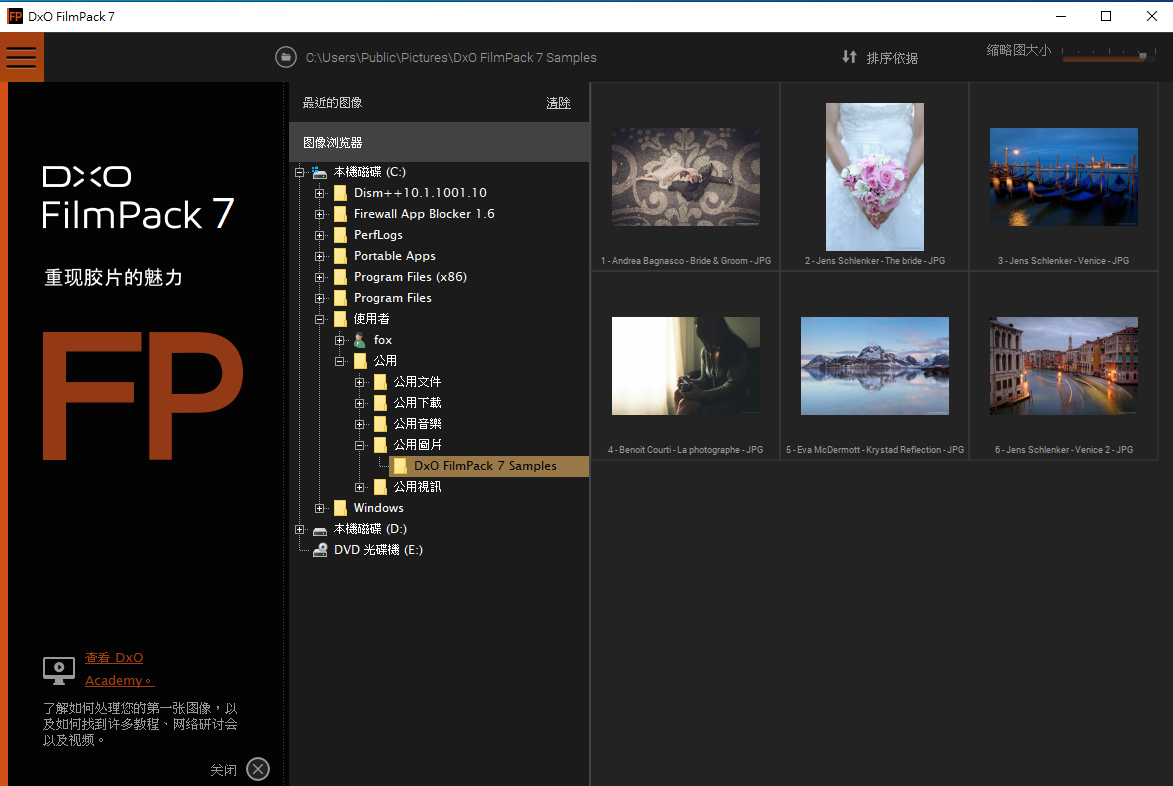Click the 公用文件 folder icon

click(380, 382)
